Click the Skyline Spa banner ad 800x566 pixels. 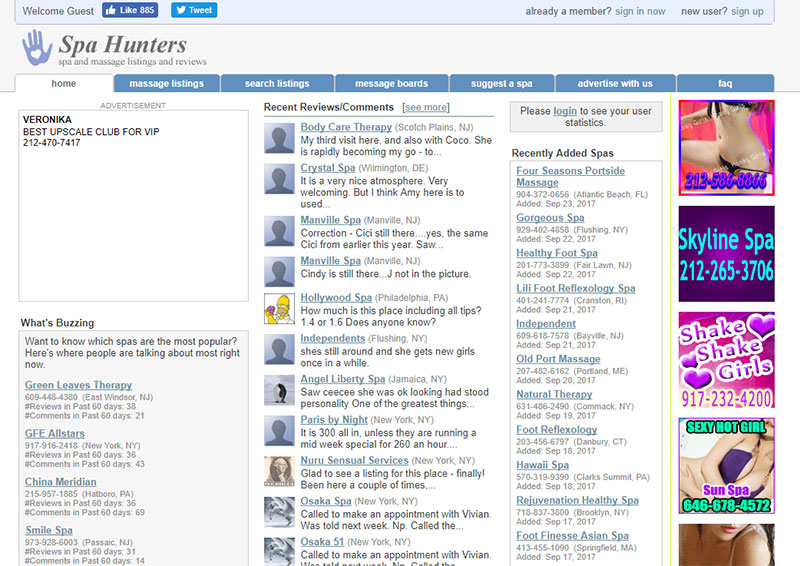click(726, 254)
